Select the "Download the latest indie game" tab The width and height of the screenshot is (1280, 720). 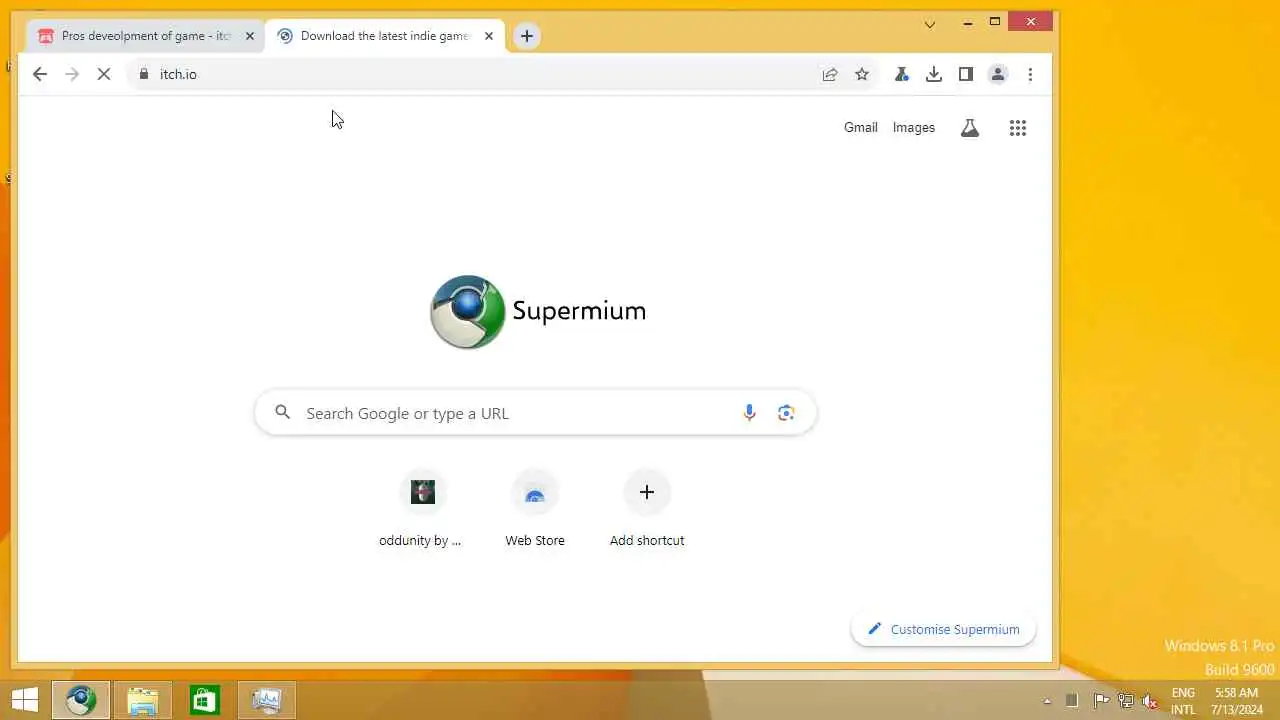pyautogui.click(x=385, y=36)
